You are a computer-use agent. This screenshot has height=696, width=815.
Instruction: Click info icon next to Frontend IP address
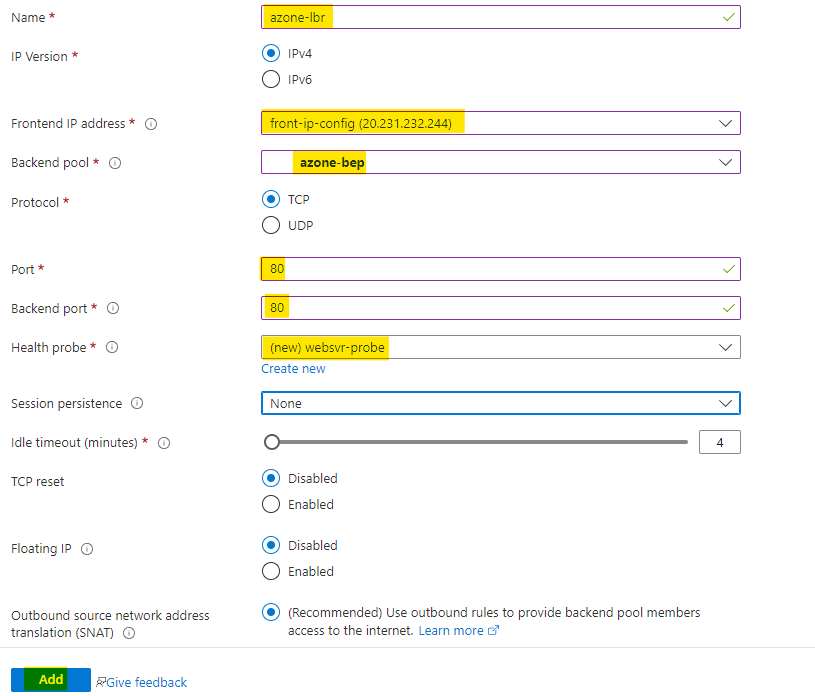click(152, 124)
